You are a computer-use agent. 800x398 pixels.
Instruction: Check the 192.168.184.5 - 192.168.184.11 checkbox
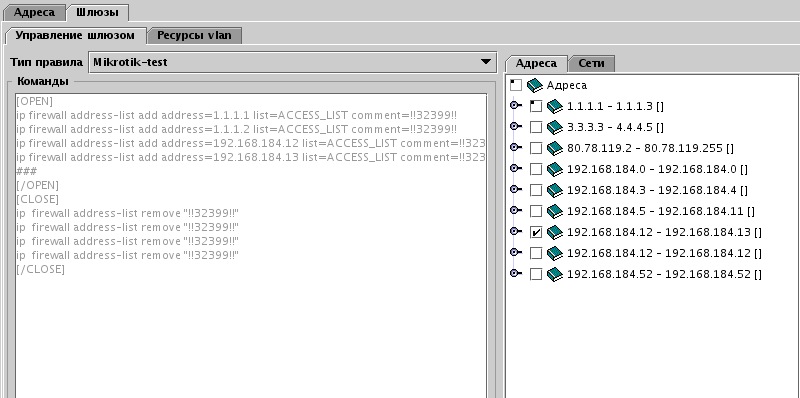[x=536, y=211]
